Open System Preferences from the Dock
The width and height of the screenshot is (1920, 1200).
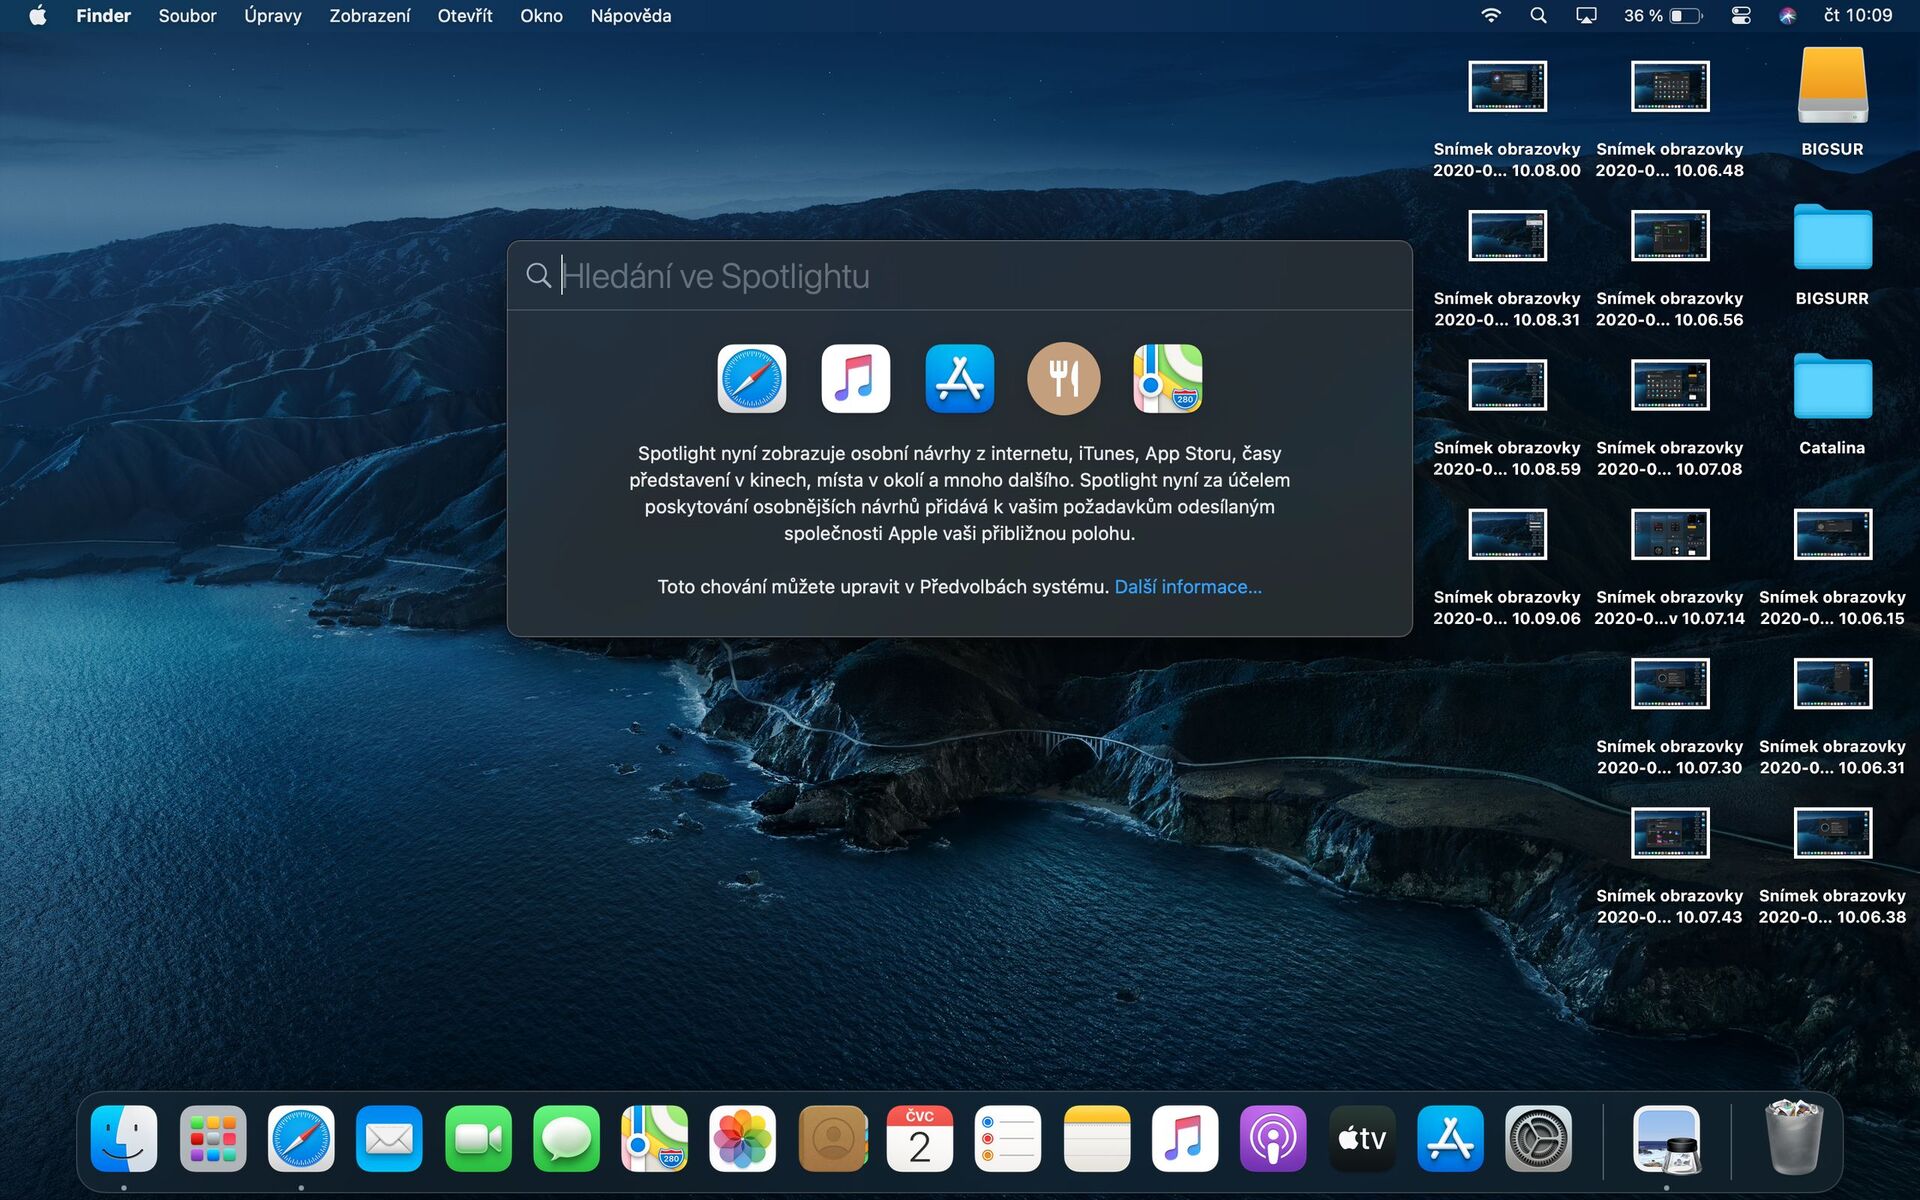click(1538, 1137)
